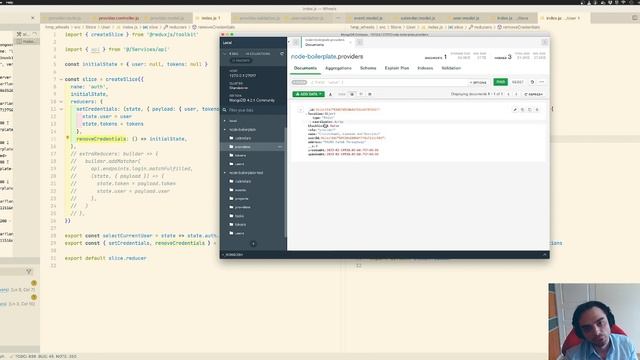Image resolution: width=640 pixels, height=360 pixels.
Task: Expand the MONGOSH shell panel
Action: click(x=544, y=255)
